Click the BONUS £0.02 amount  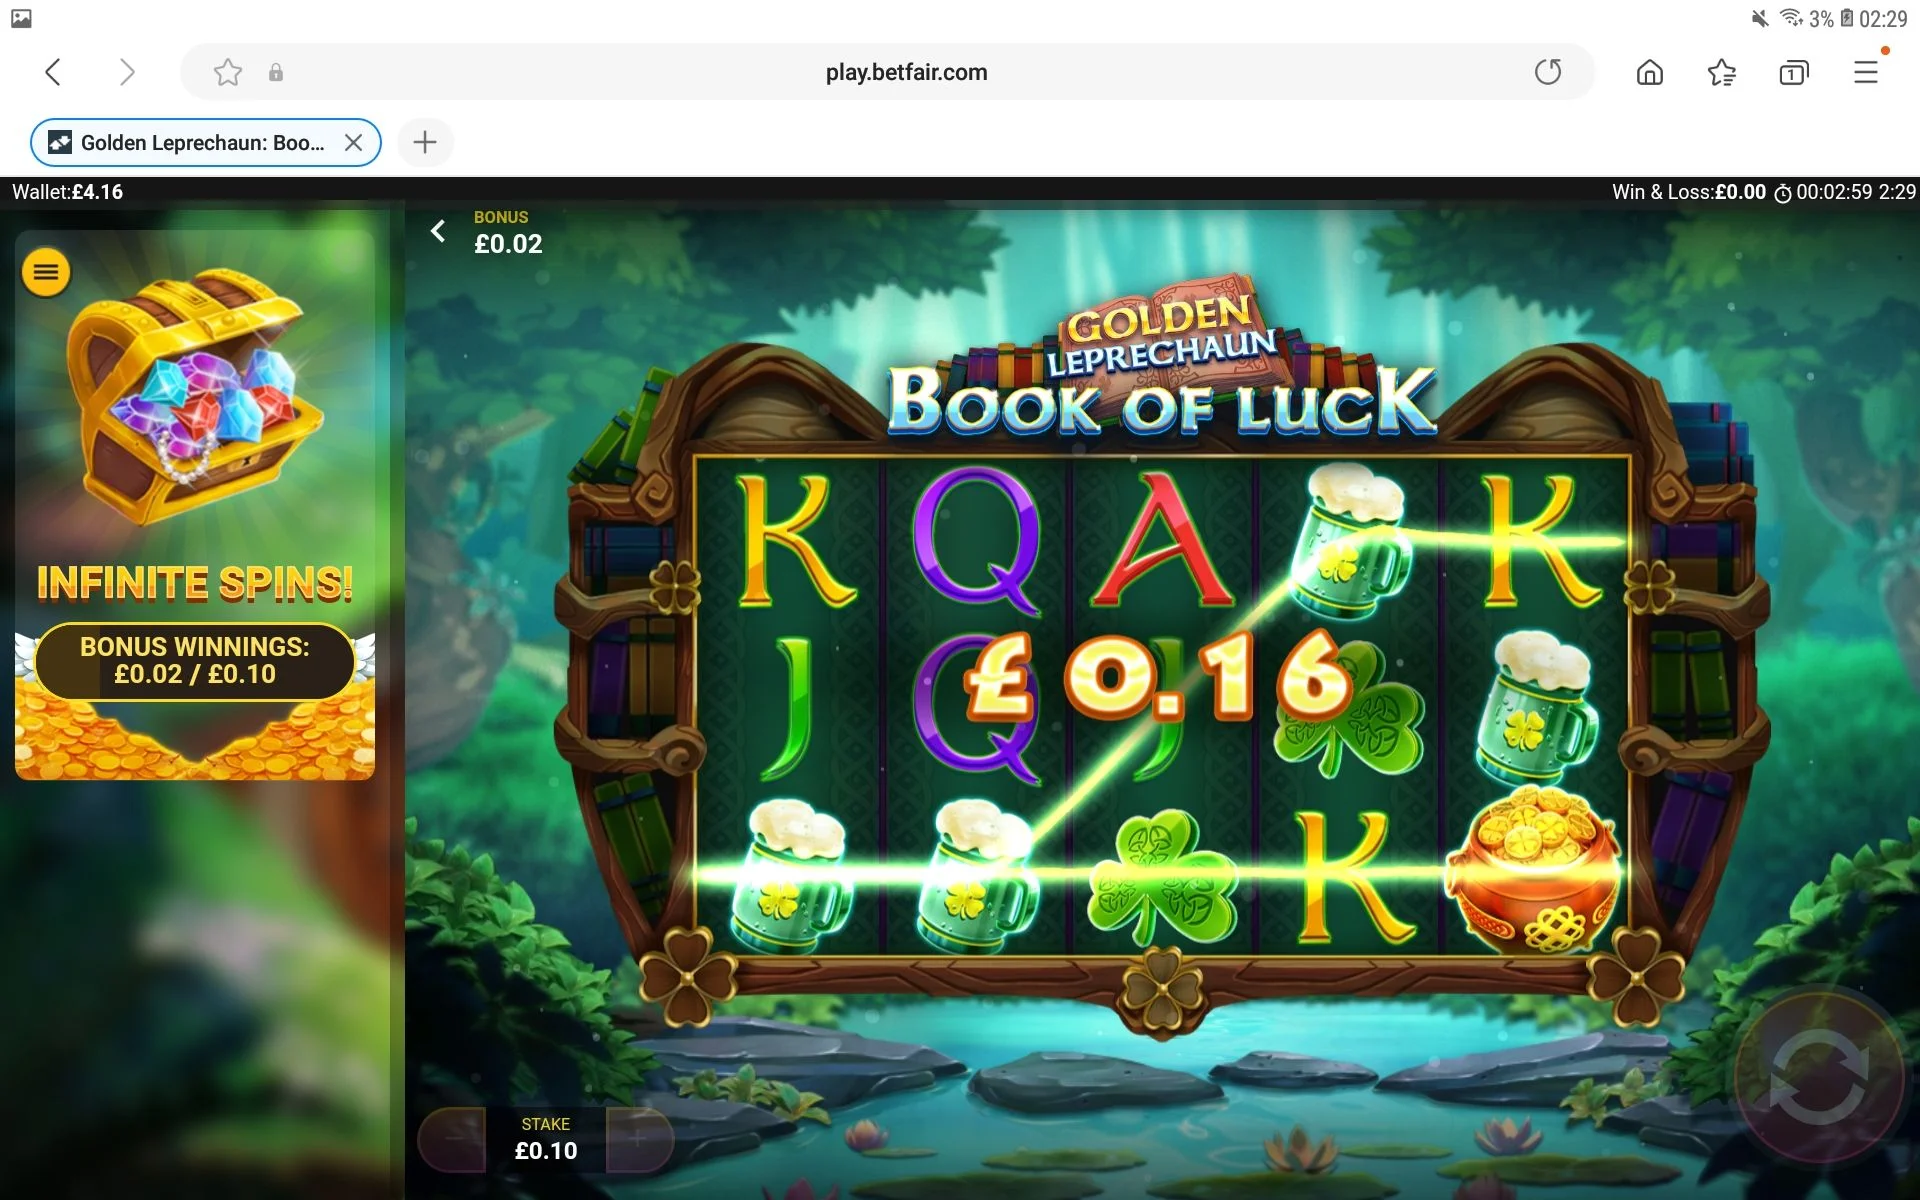pos(508,244)
